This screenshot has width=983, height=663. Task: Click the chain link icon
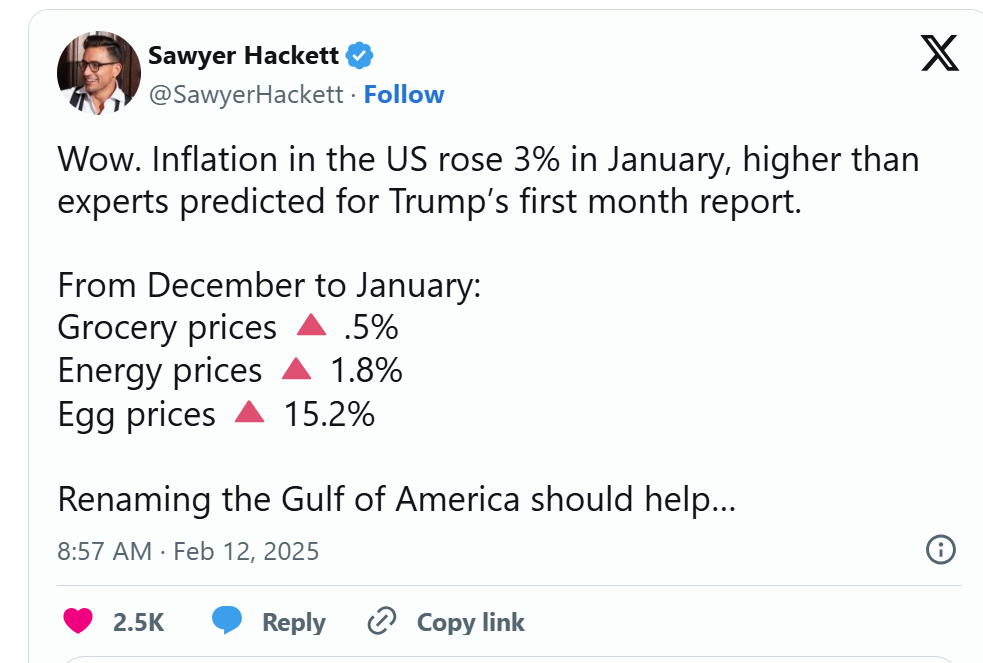coord(382,621)
